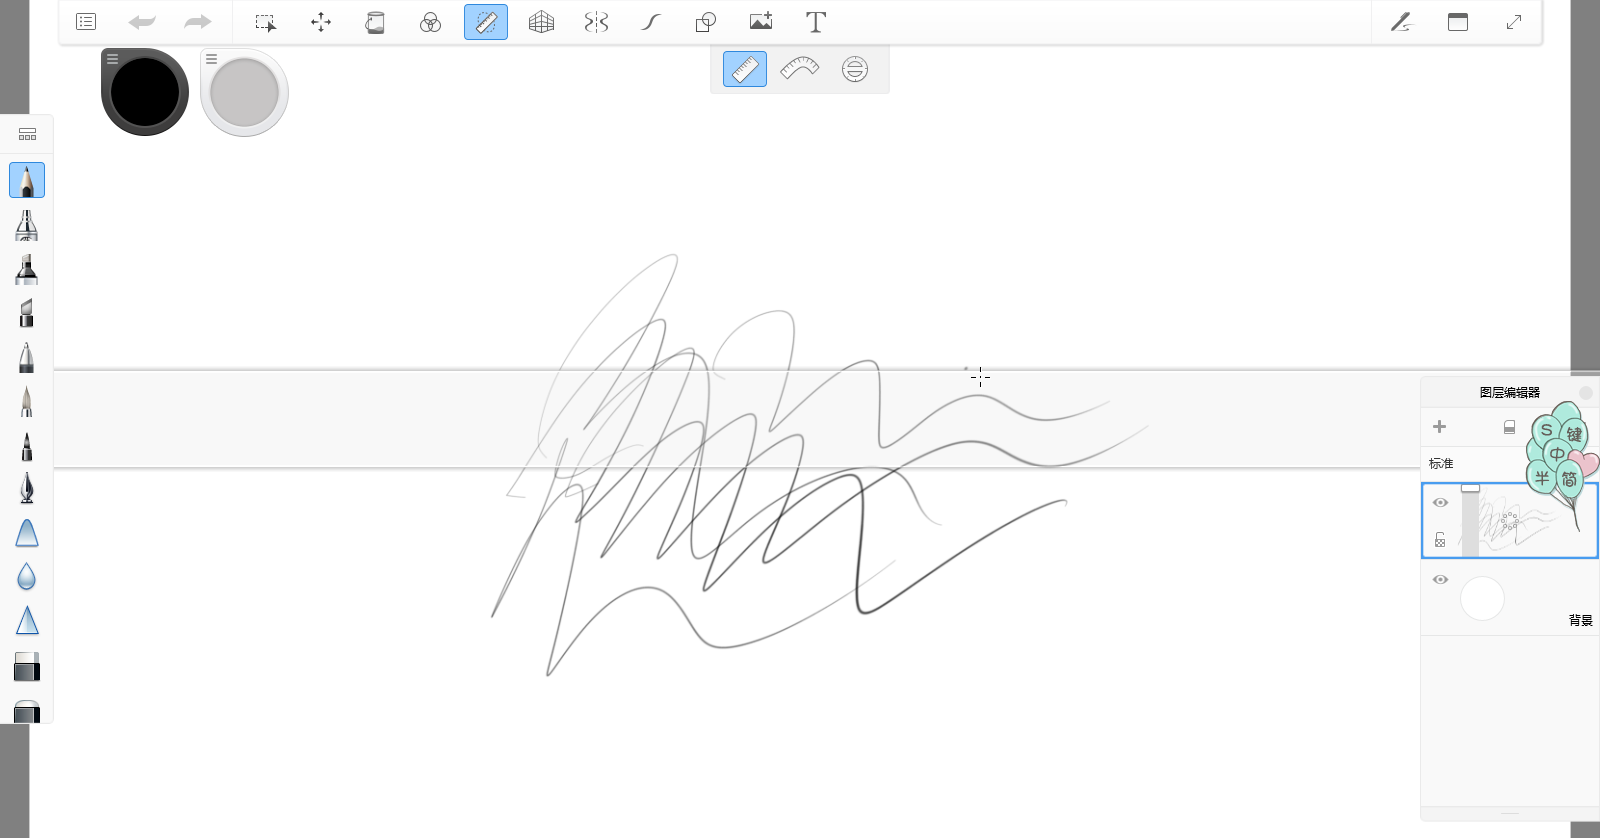Enter full screen with the expand arrows
The image size is (1600, 838).
pos(1514,22)
